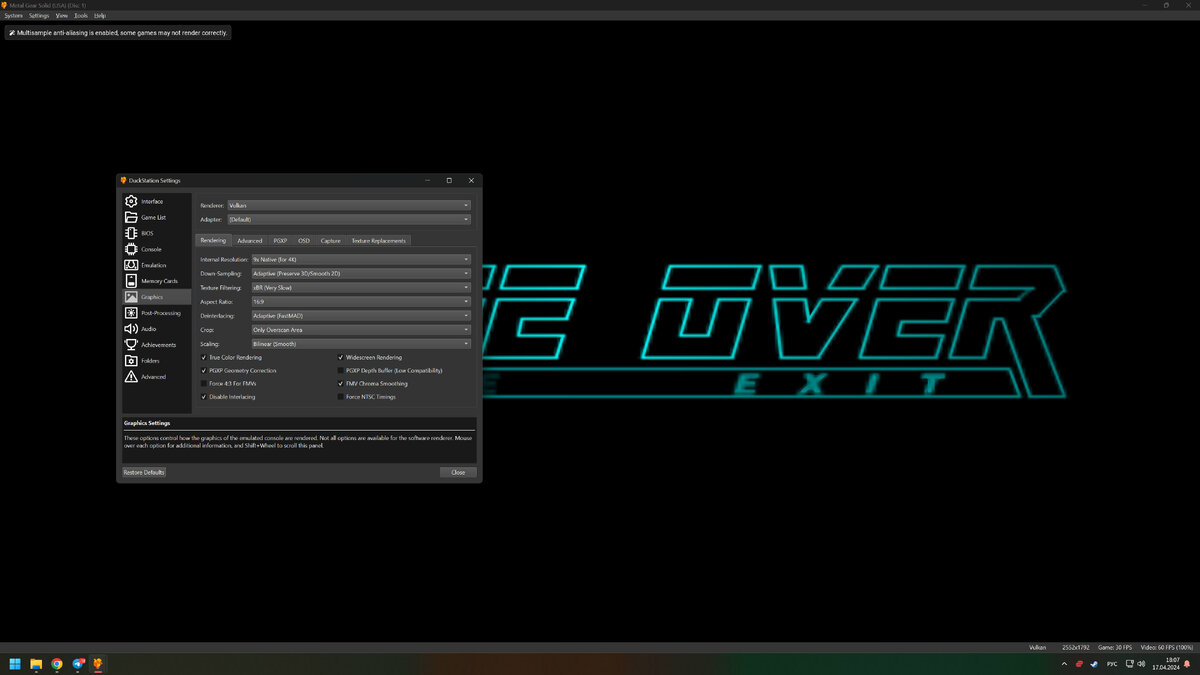Screen dimensions: 1200x675
Task: Expand the Deinterlacing dropdown
Action: 360,315
